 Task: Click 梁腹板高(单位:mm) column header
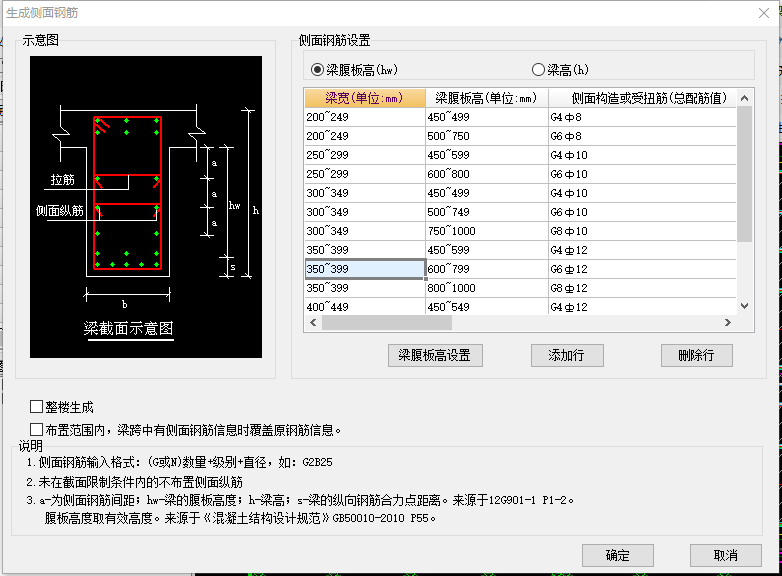(x=486, y=98)
